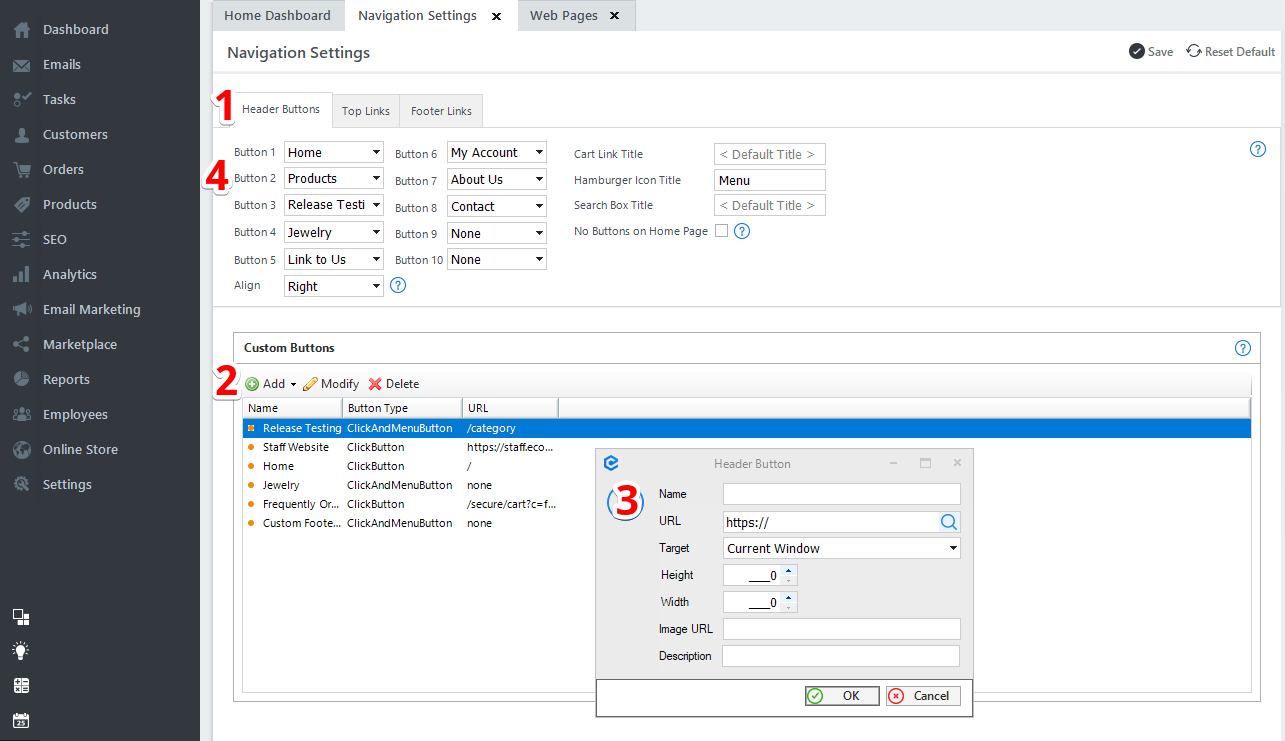1285x741 pixels.
Task: Click the Products tag icon
Action: click(22, 205)
